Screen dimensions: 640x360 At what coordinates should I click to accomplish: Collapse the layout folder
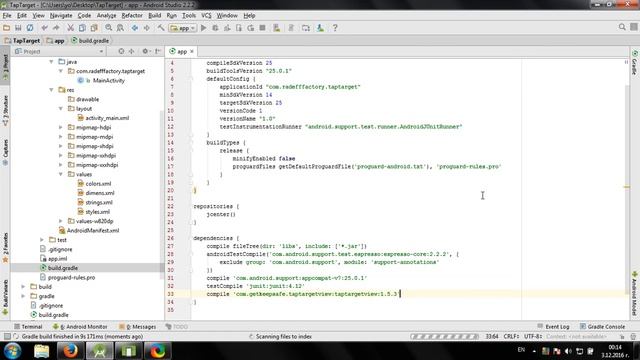click(61, 109)
